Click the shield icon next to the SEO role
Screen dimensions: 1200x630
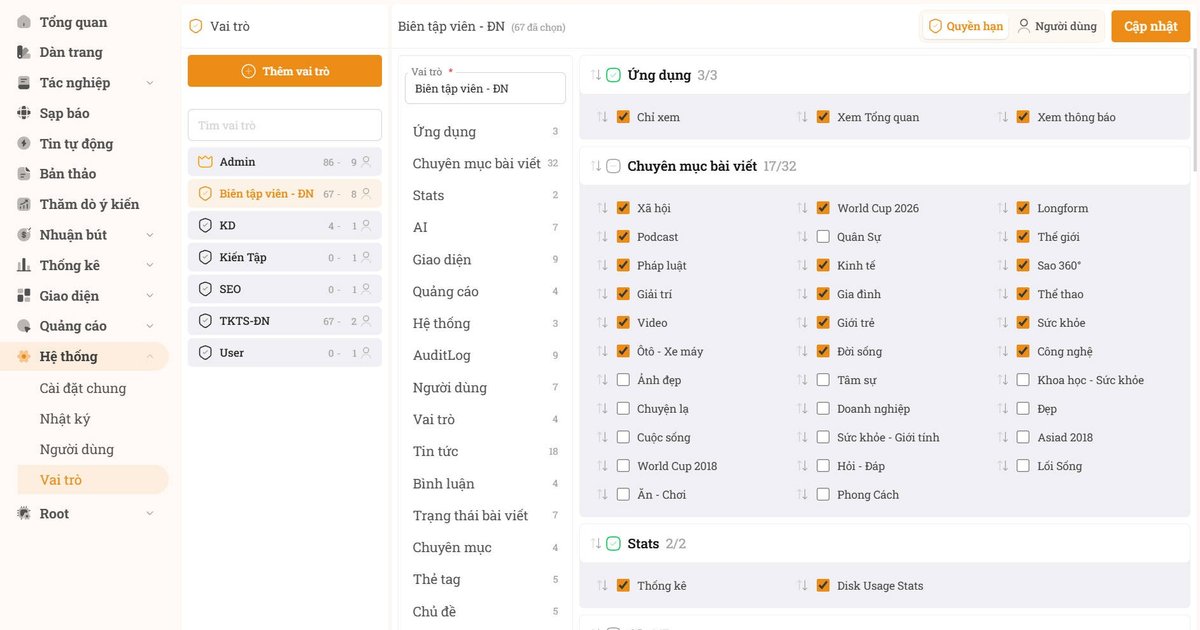pos(205,289)
